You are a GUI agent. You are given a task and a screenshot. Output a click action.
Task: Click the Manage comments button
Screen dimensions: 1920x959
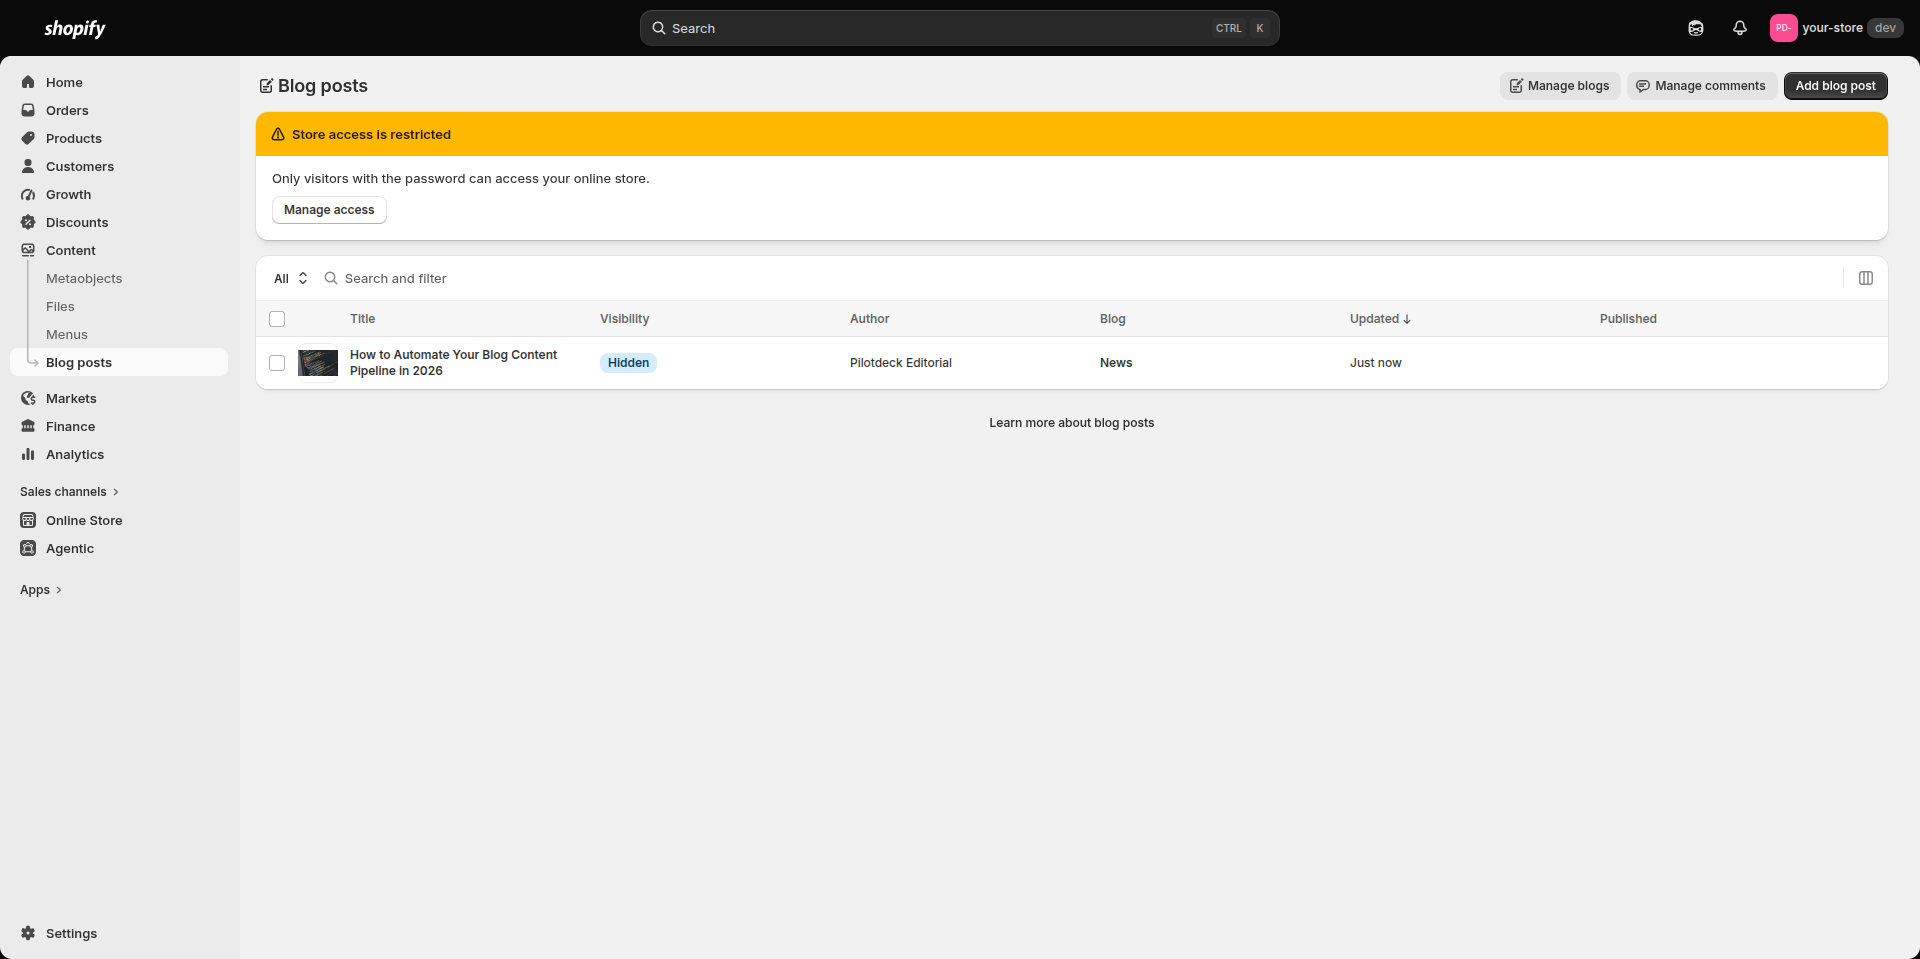click(x=1702, y=86)
